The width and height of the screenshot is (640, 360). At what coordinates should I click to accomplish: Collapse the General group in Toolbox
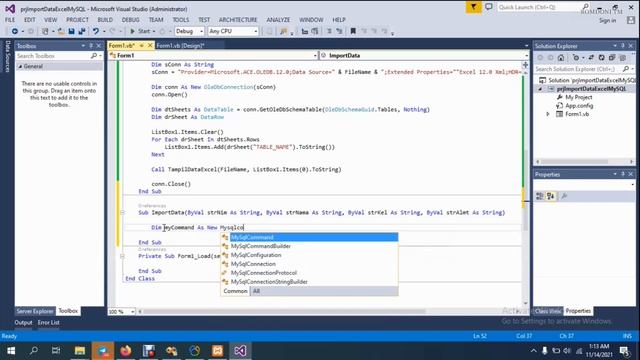(x=20, y=66)
